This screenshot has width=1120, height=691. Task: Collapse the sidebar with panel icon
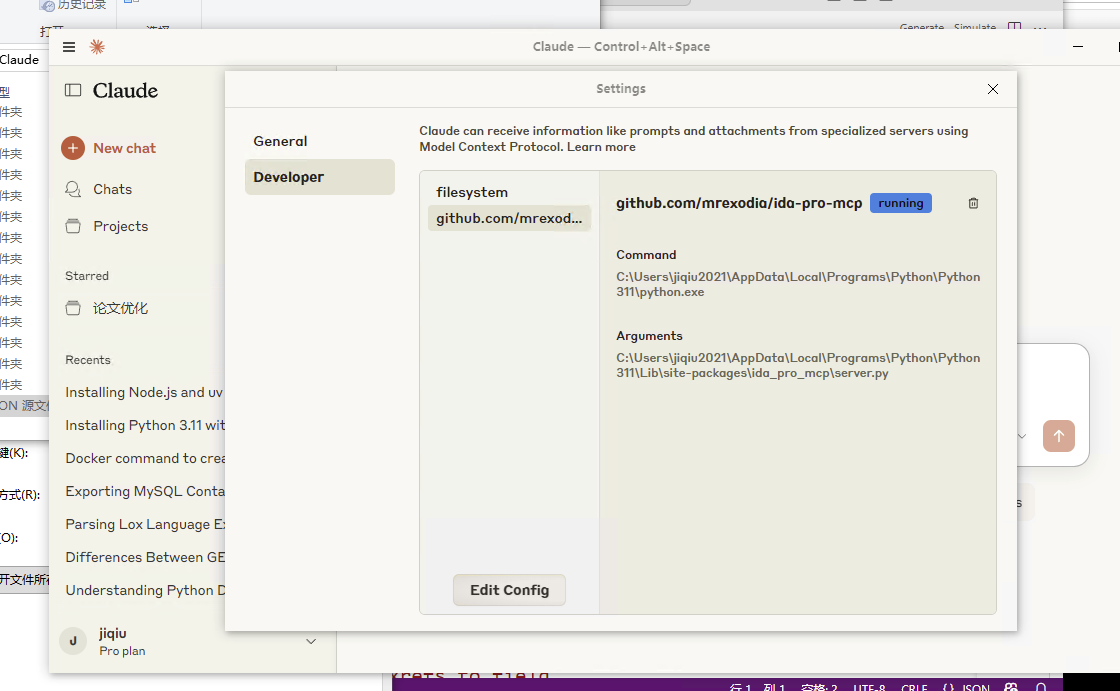(x=73, y=90)
